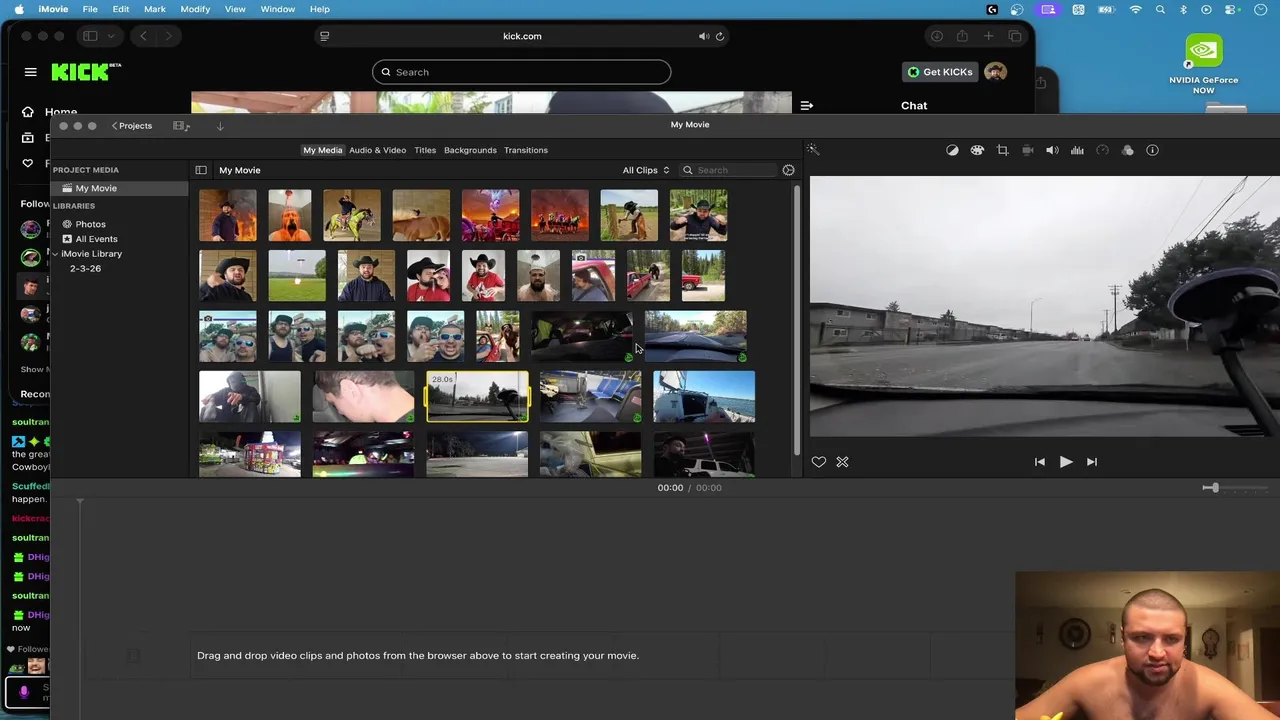Mark clip as favorite with heart

[819, 462]
